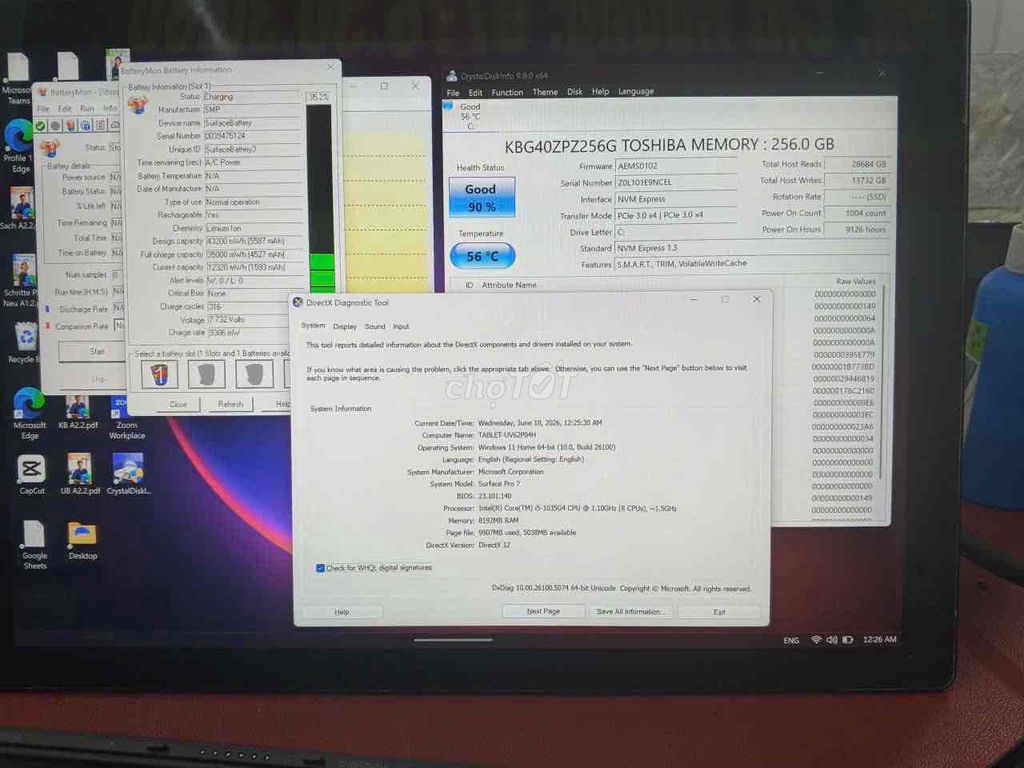
Task: Switch to Display tab in DirectX Diagnostic Tool
Action: (x=345, y=327)
